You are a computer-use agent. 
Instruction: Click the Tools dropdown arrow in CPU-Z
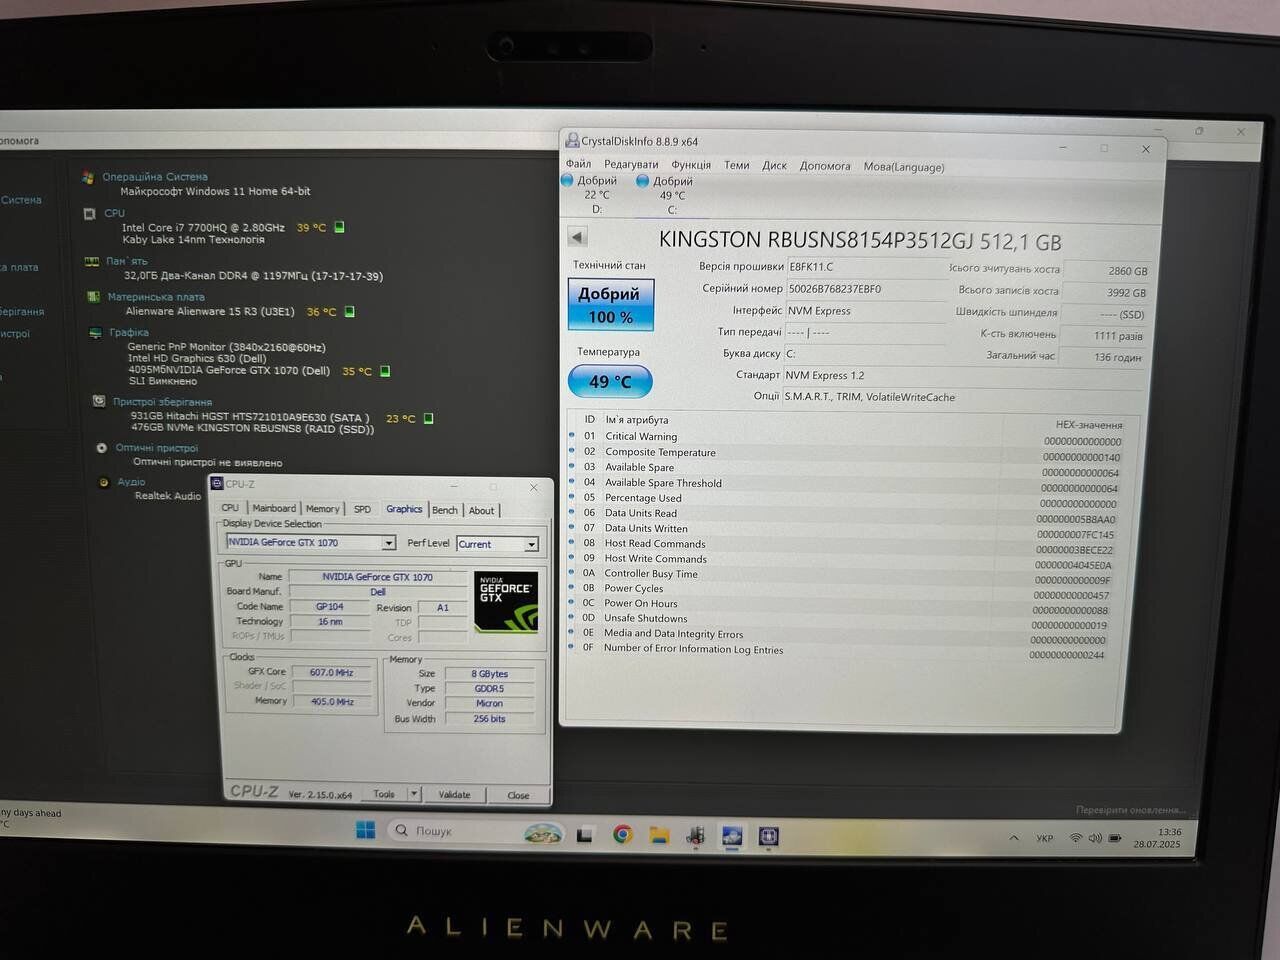click(x=414, y=794)
